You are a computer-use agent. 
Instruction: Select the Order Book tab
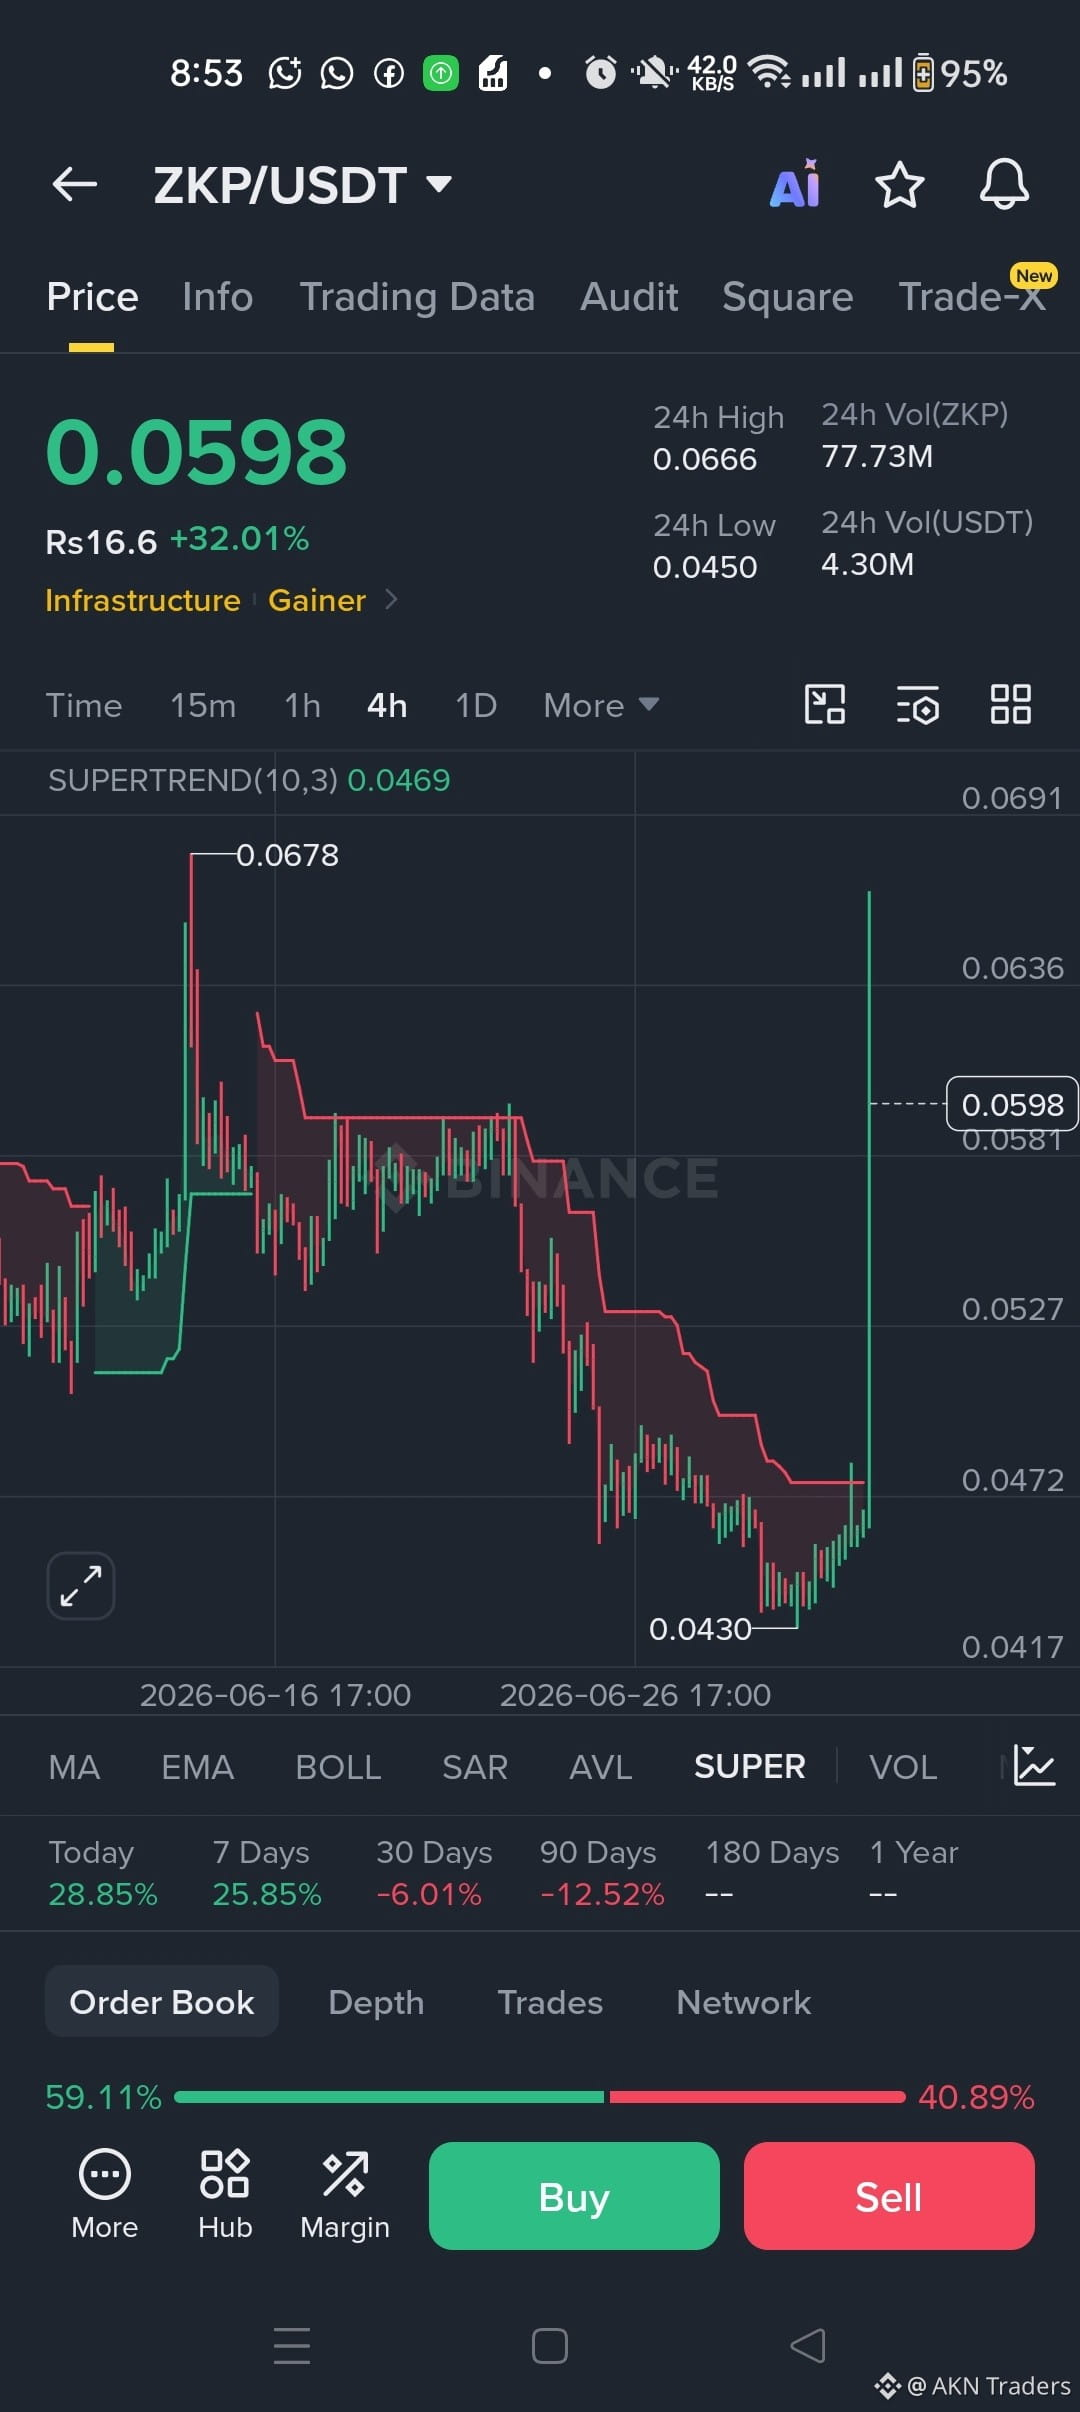pos(162,2002)
